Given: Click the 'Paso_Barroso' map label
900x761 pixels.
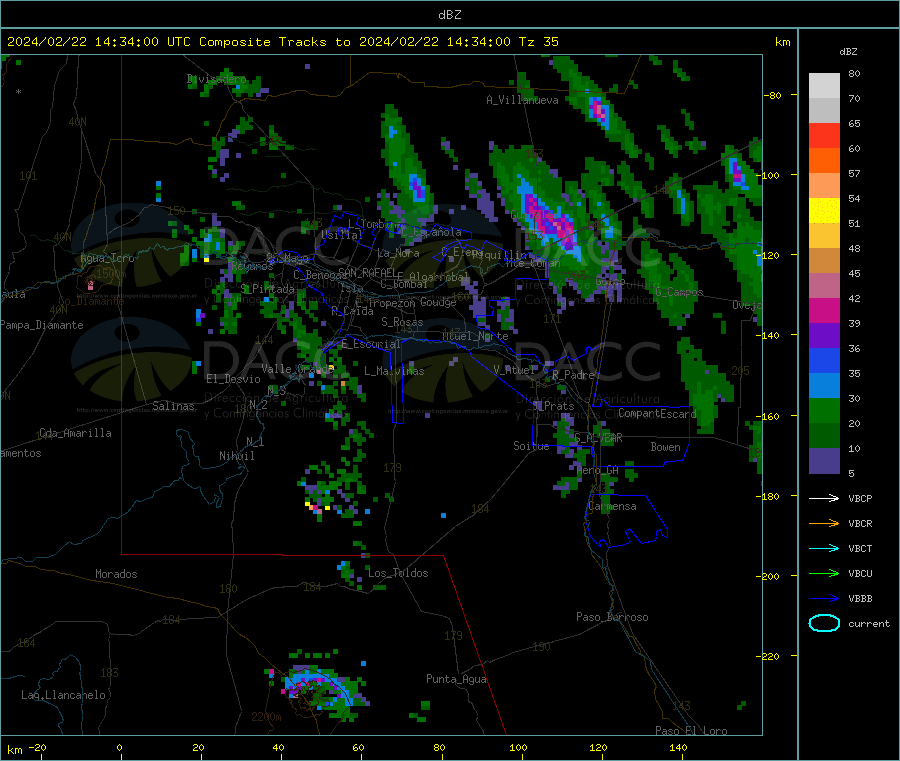Looking at the screenshot, I should point(612,617).
